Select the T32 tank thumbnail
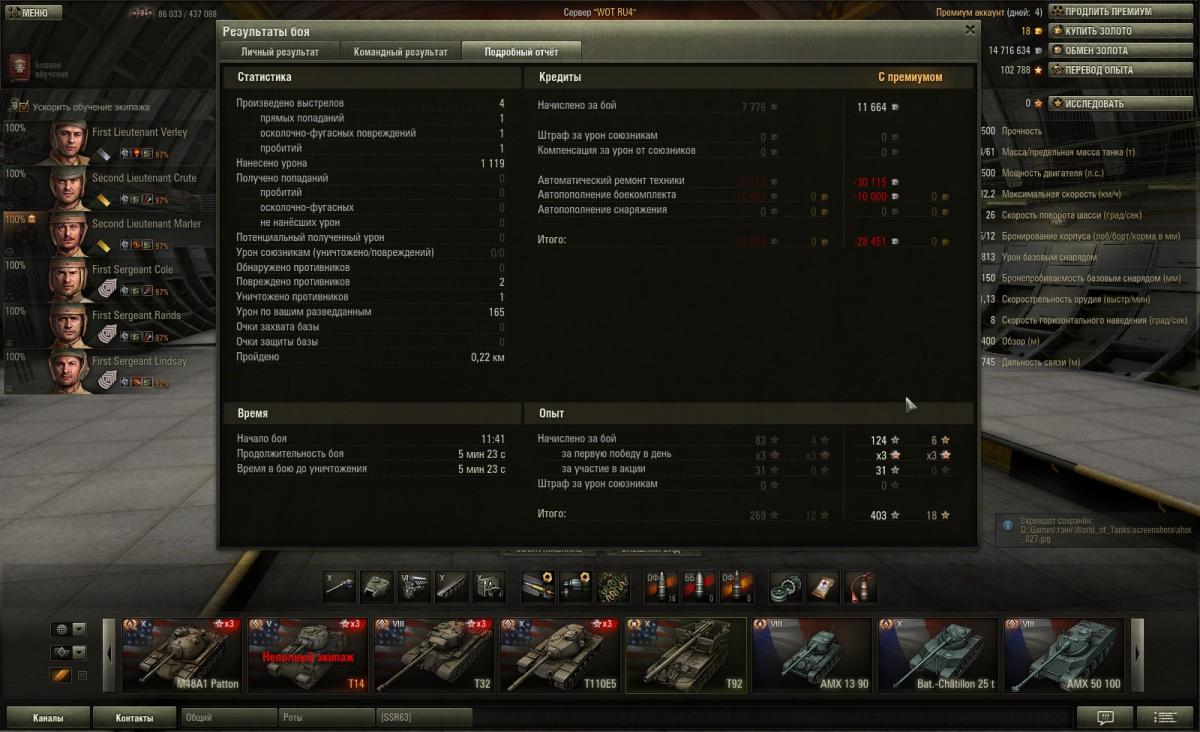This screenshot has width=1200, height=732. pos(433,655)
